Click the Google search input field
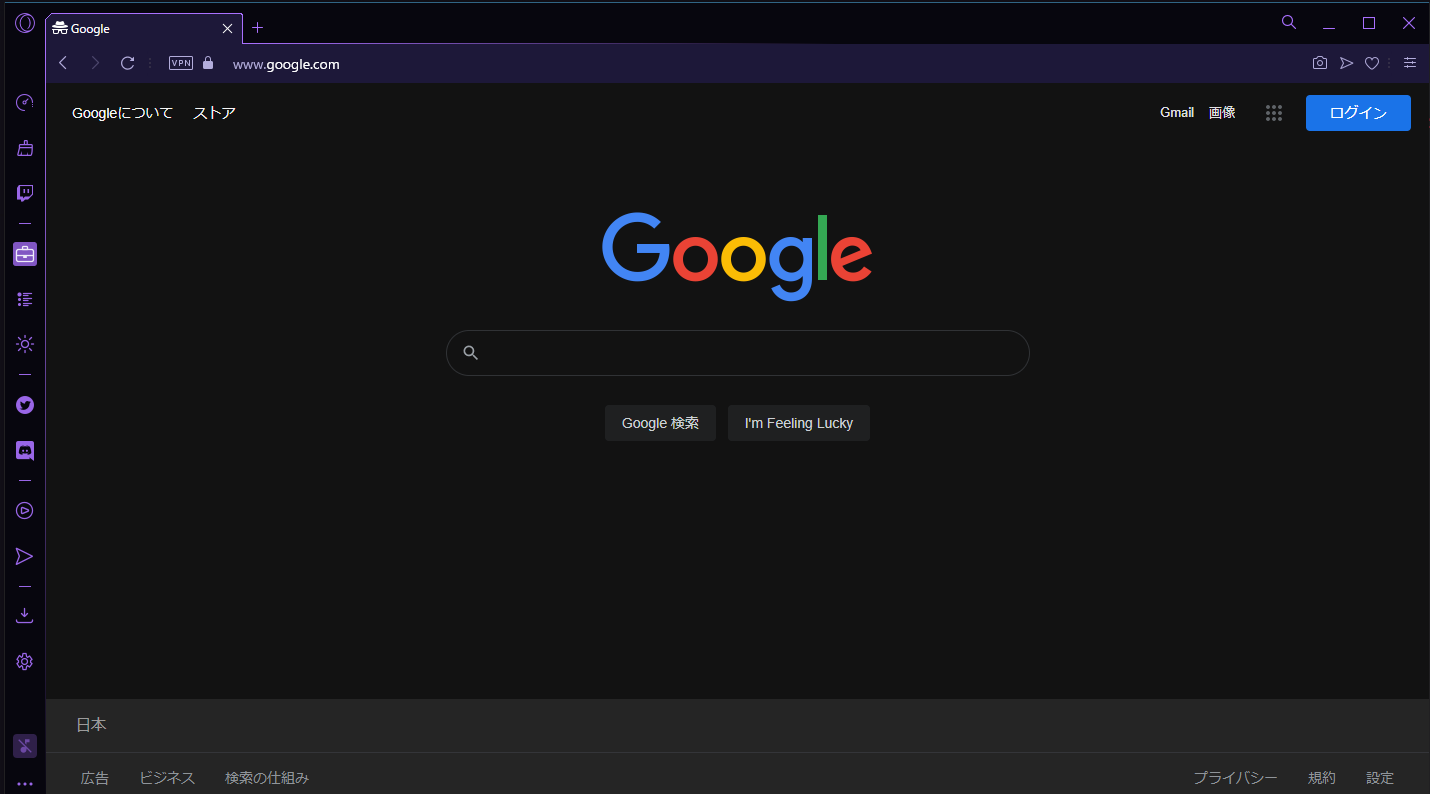This screenshot has height=794, width=1430. tap(738, 353)
